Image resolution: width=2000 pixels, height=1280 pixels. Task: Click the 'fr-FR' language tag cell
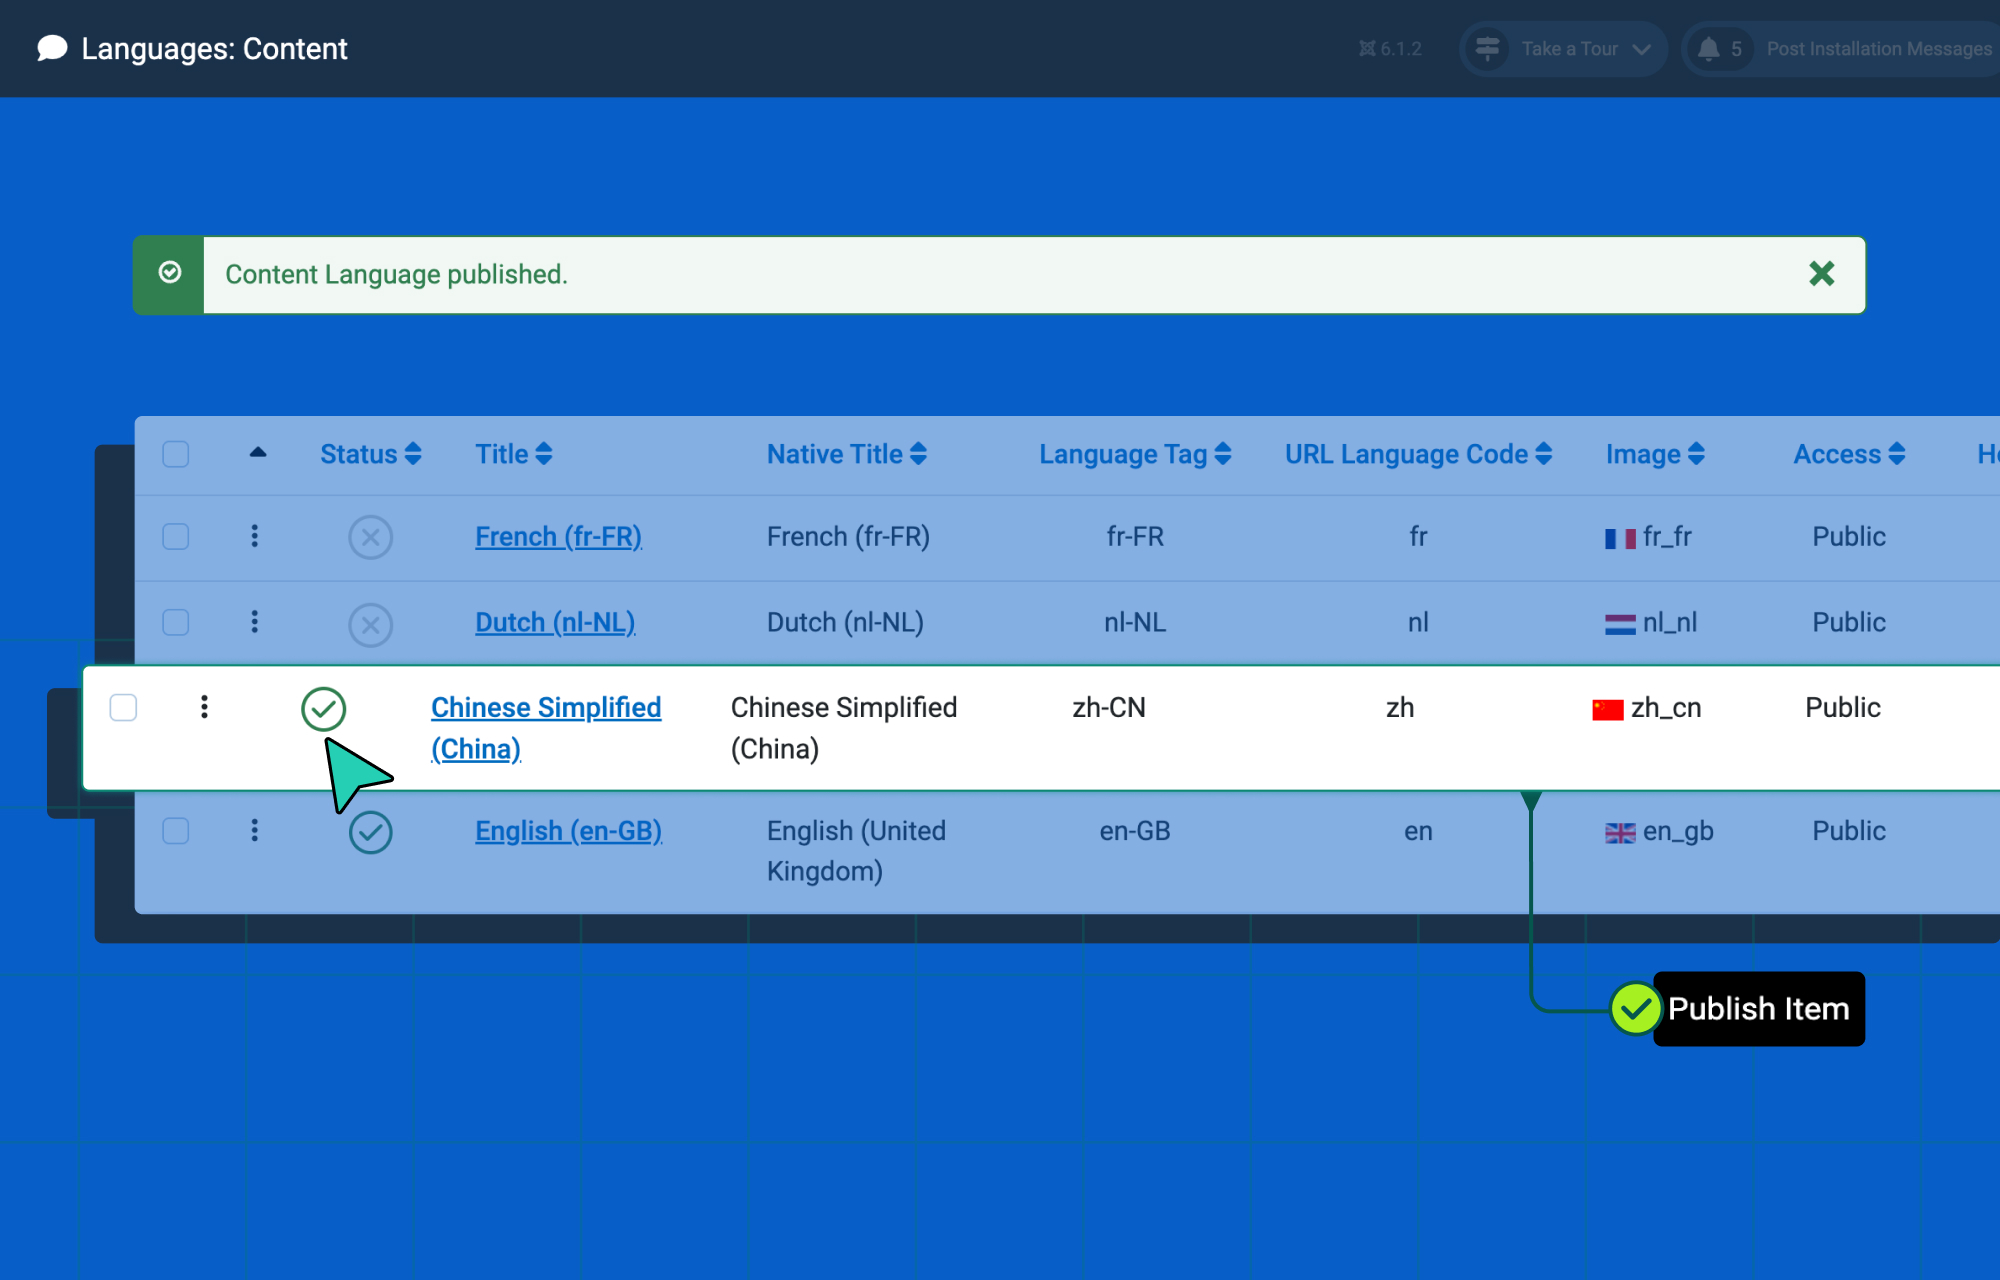click(x=1135, y=537)
